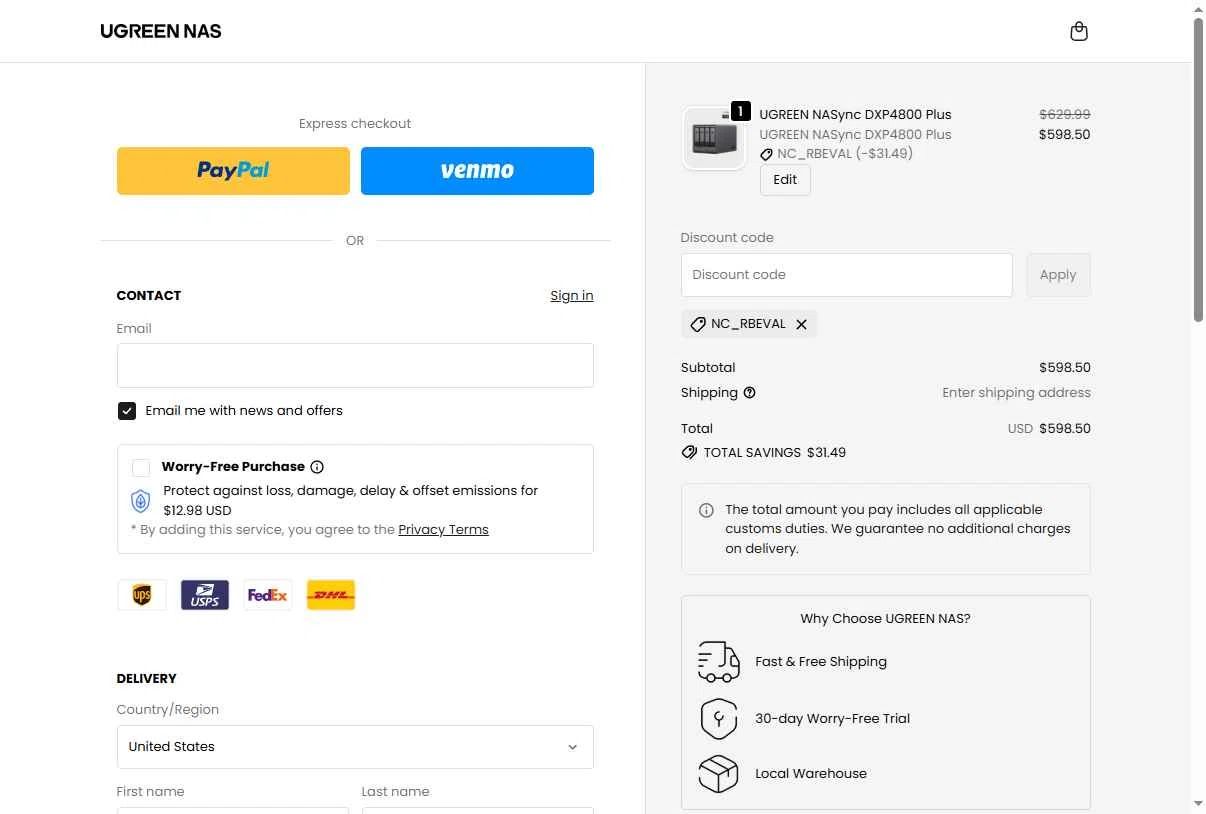The image size is (1206, 814).
Task: Remove the NC_RBEVAL discount code
Action: tap(801, 324)
